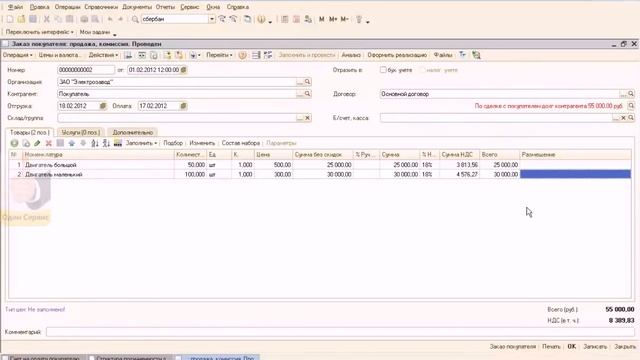Click the copy row icon in goods toolbar
The width and height of the screenshot is (640, 360).
coord(26,143)
